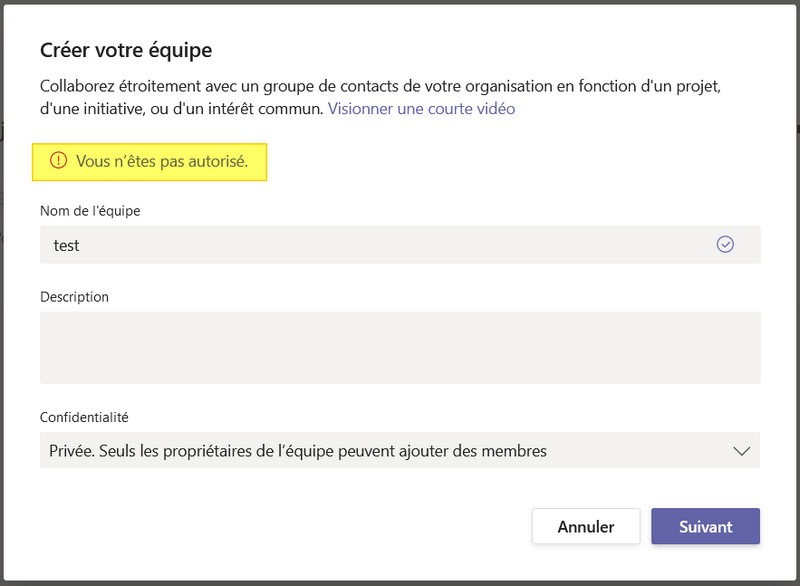This screenshot has height=586, width=800.
Task: Click the red error warning icon
Action: click(x=58, y=160)
